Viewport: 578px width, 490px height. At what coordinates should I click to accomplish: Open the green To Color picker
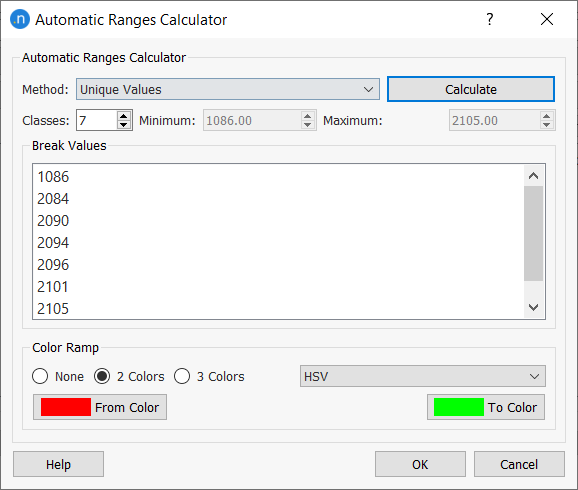486,407
